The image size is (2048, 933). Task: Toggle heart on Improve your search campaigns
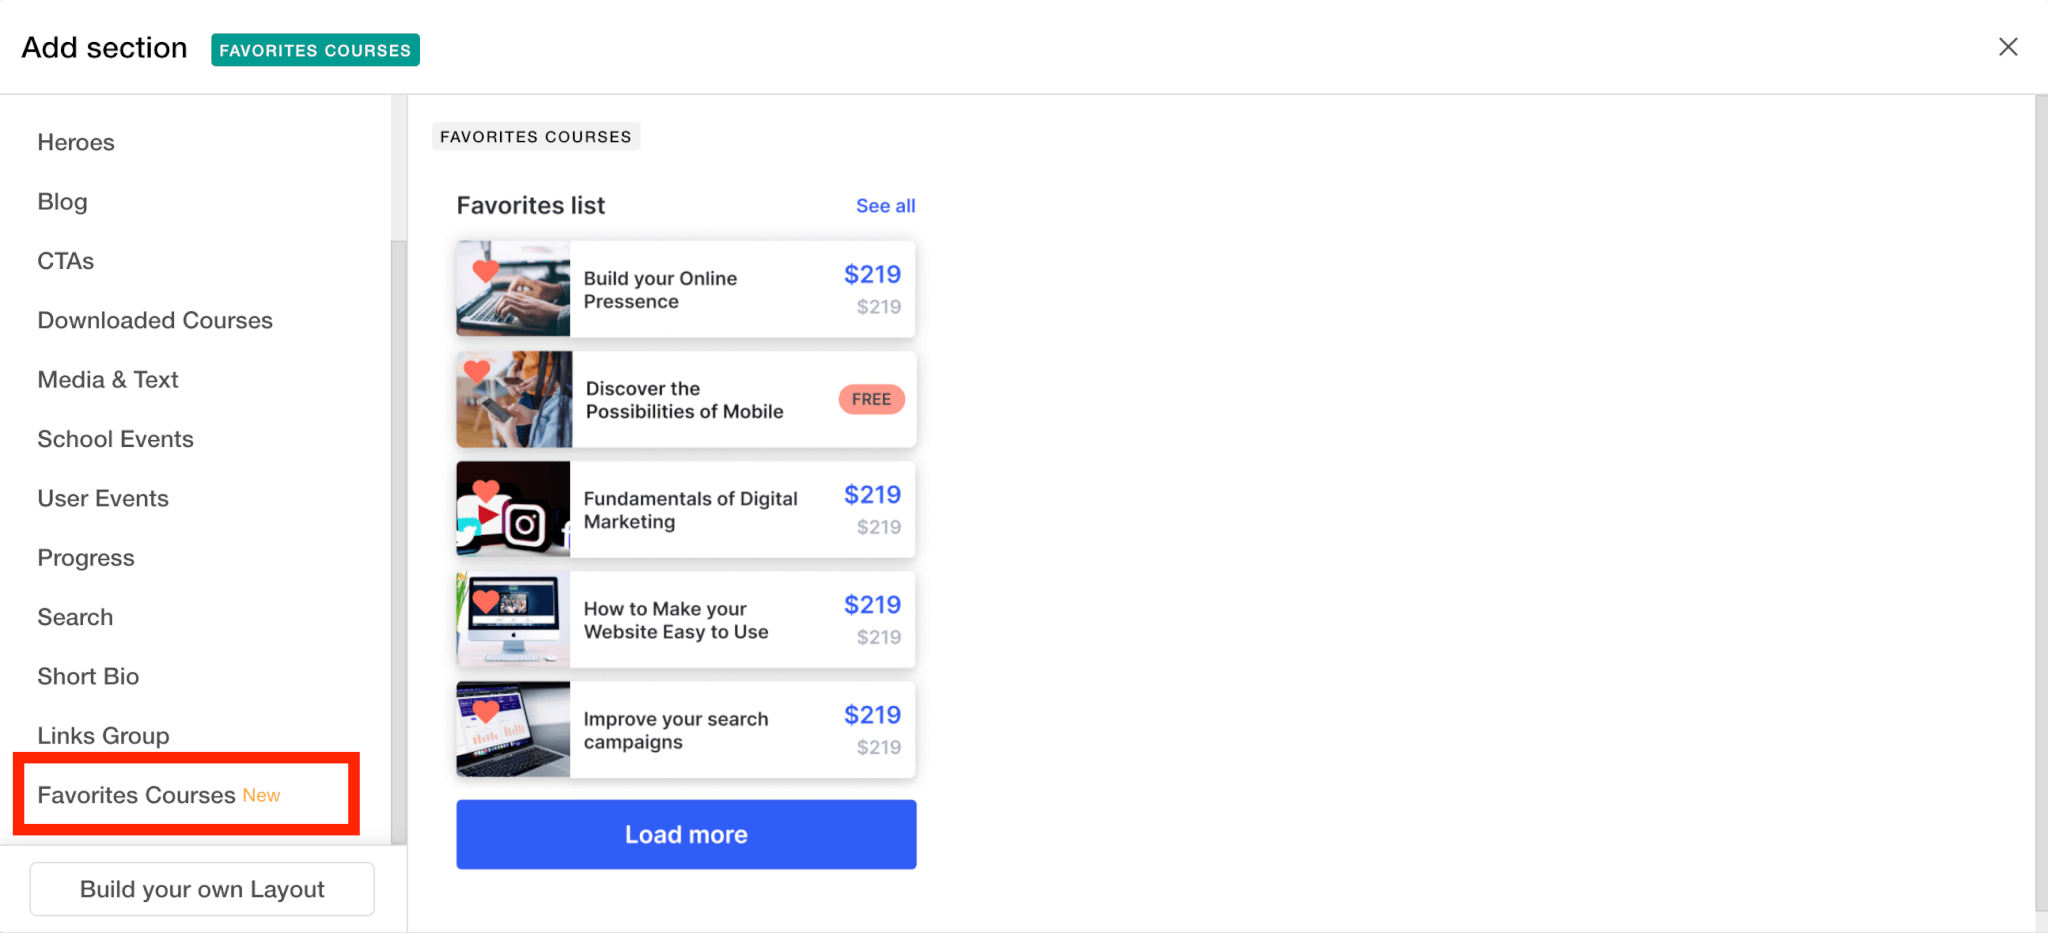tap(486, 710)
